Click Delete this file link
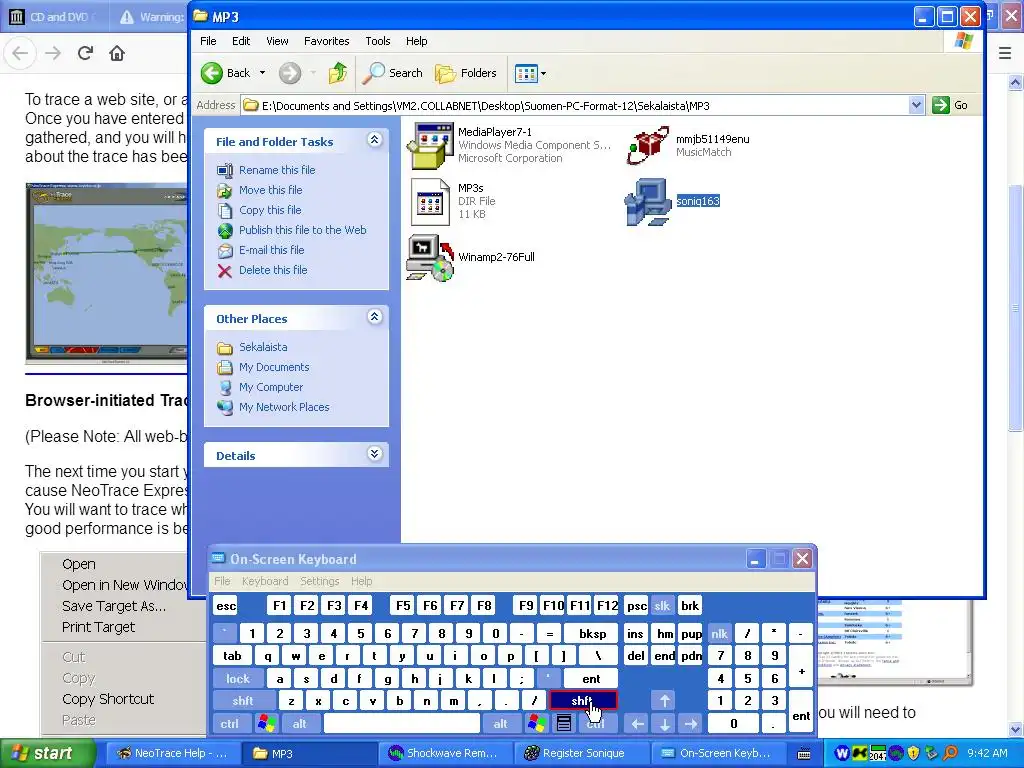 [273, 270]
